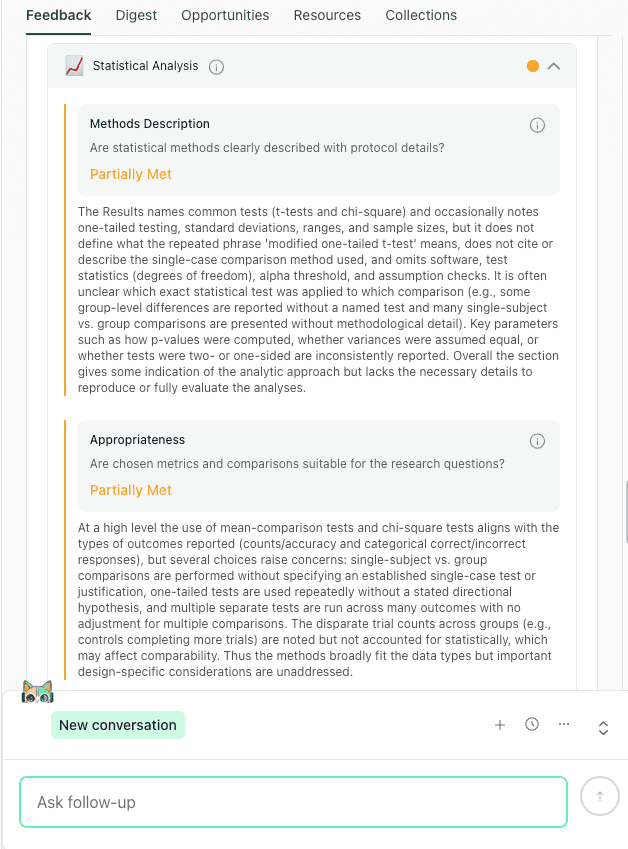Image resolution: width=628 pixels, height=849 pixels.
Task: Switch to the Digest tab
Action: [x=136, y=16]
